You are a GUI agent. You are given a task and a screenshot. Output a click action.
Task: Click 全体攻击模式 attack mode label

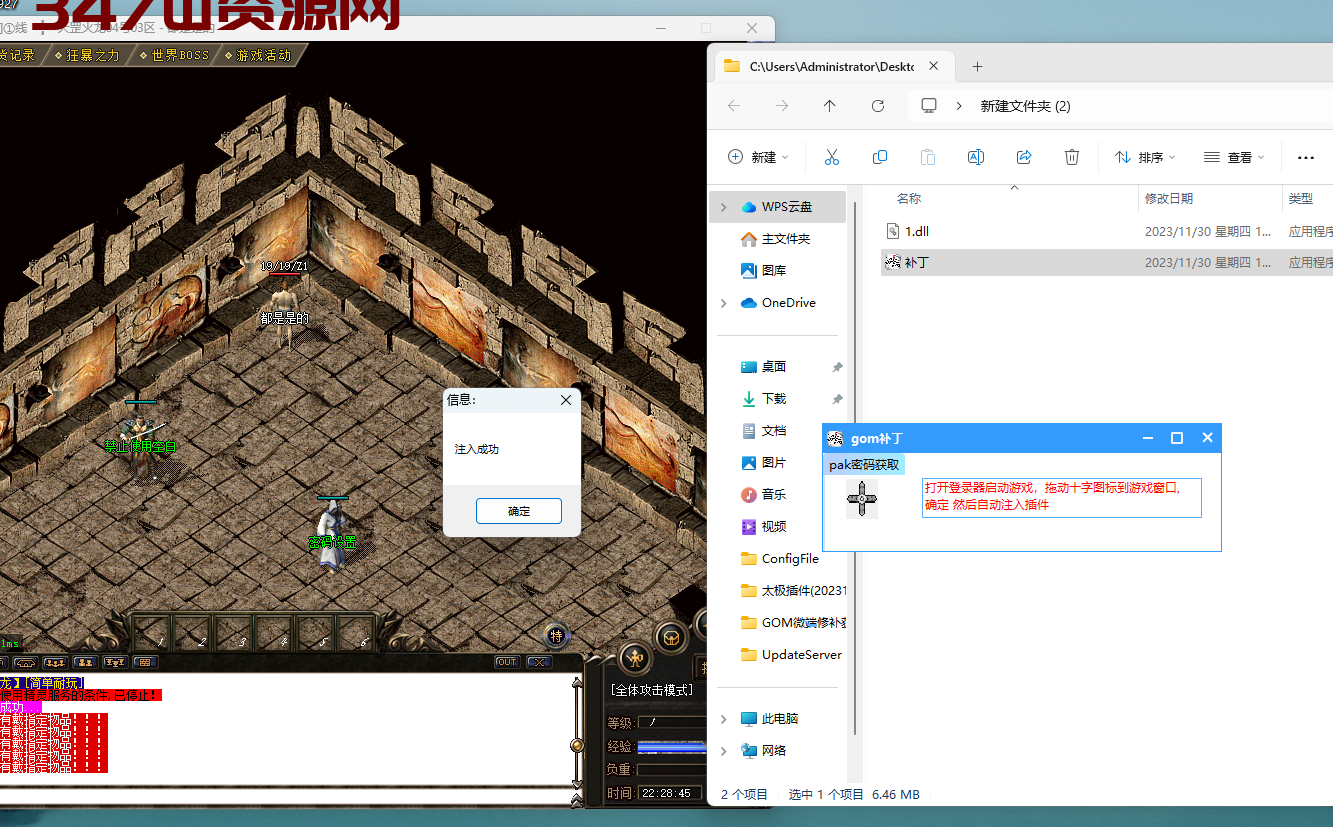tap(651, 690)
